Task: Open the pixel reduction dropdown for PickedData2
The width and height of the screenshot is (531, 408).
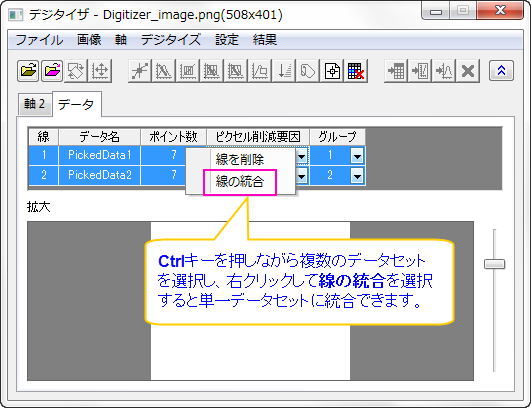Action: 301,176
